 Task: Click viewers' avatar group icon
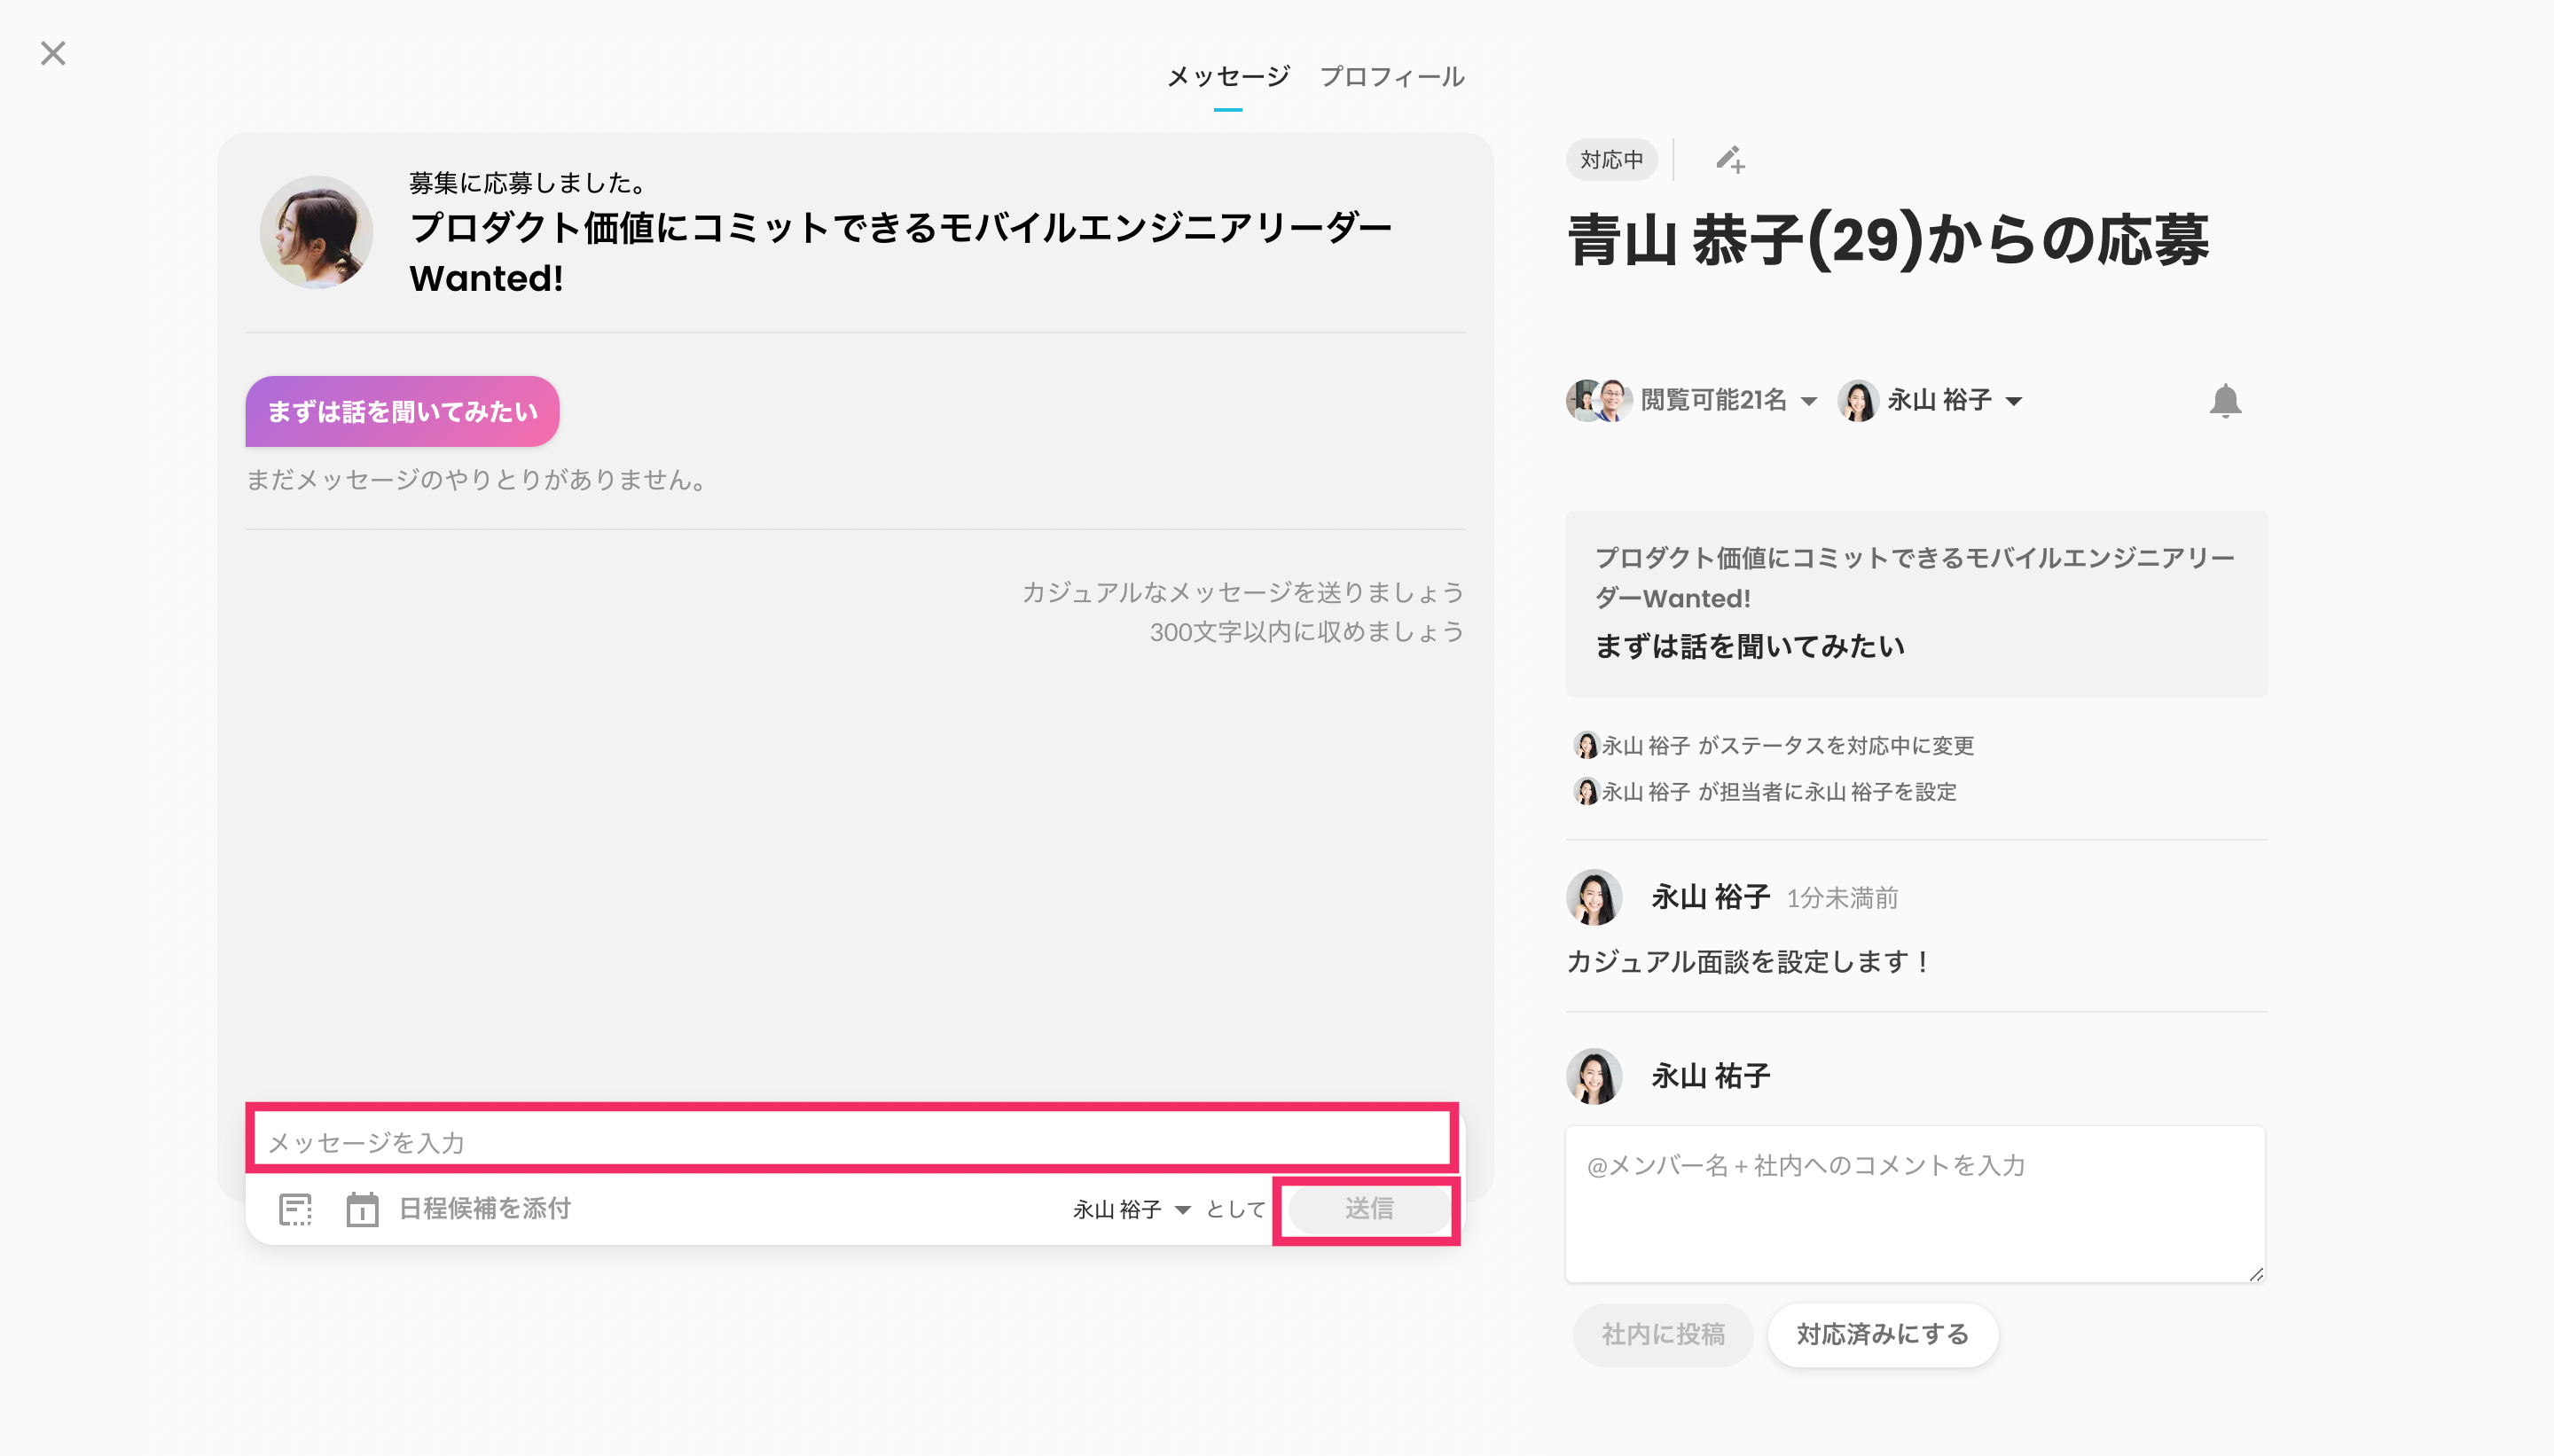(1598, 401)
